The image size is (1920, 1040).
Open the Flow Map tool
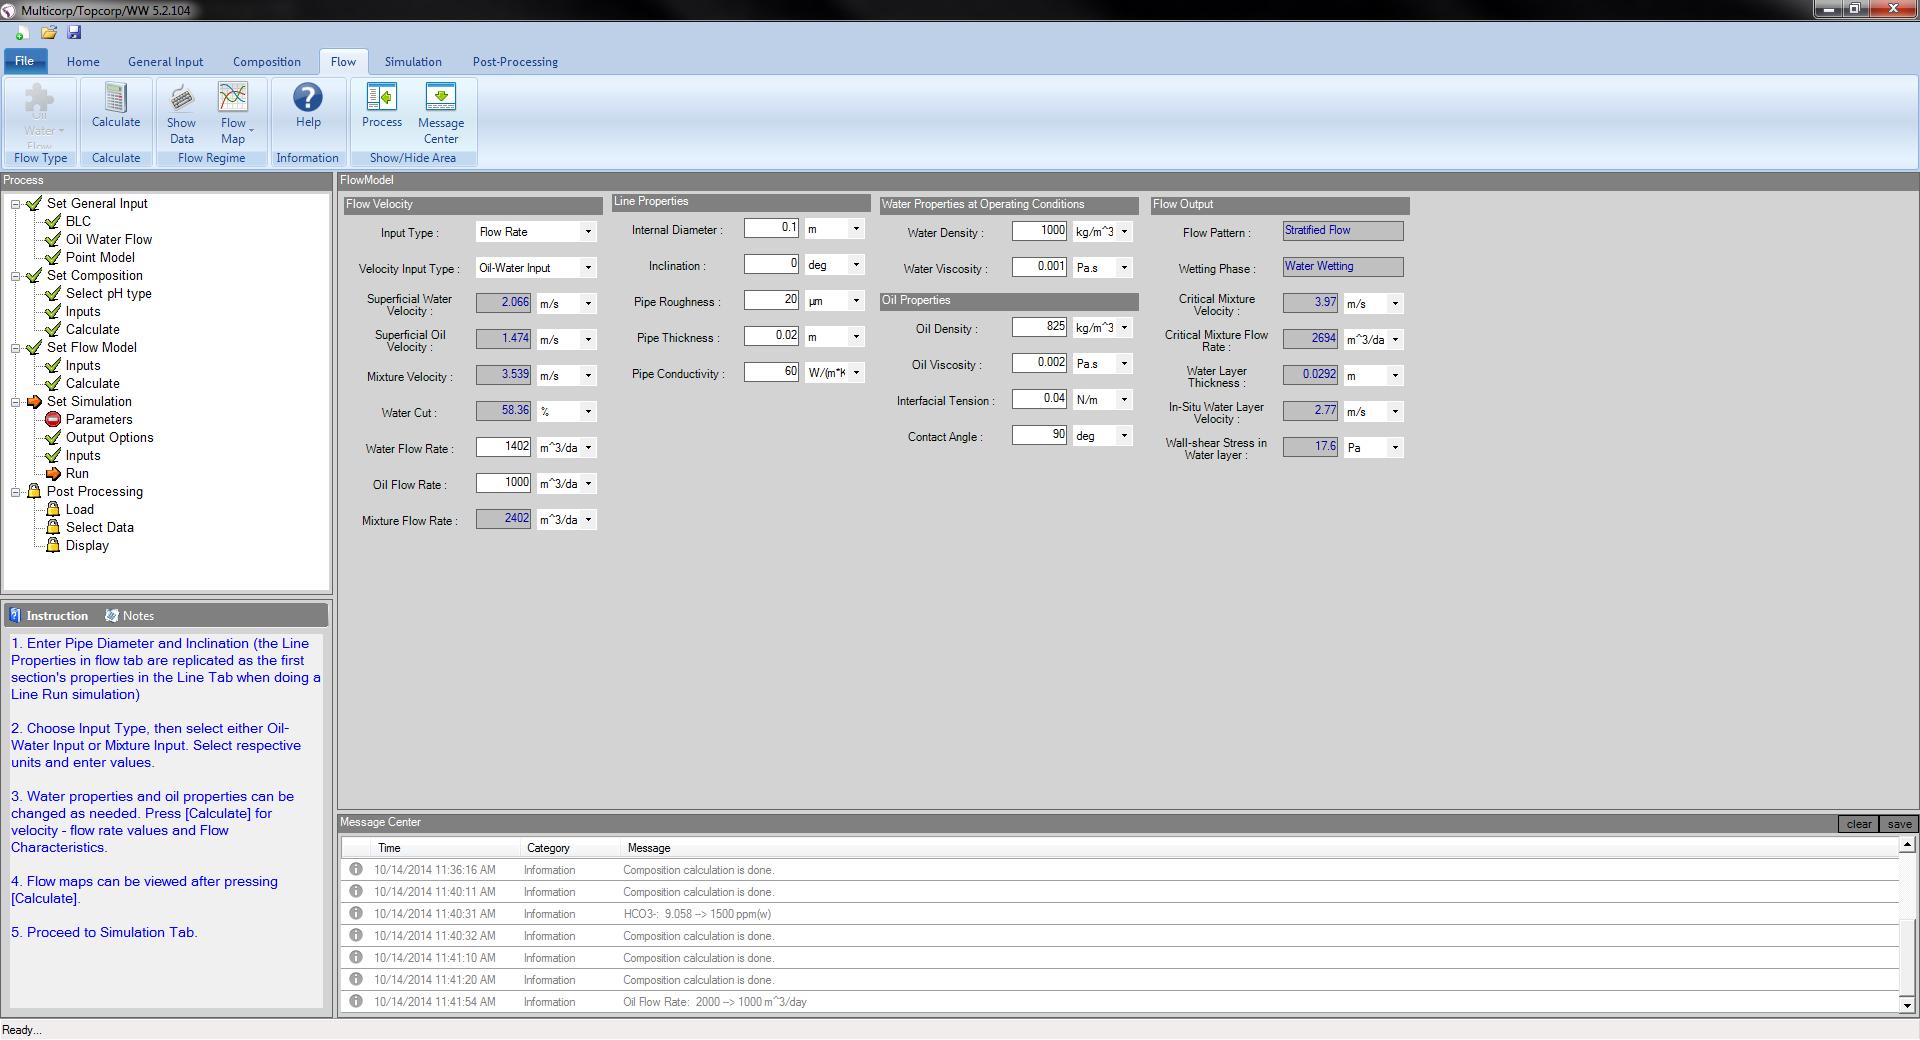233,113
